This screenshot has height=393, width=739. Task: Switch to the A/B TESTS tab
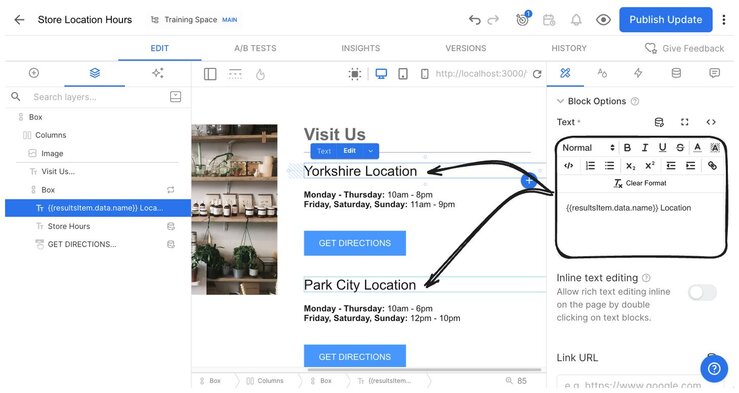point(255,48)
